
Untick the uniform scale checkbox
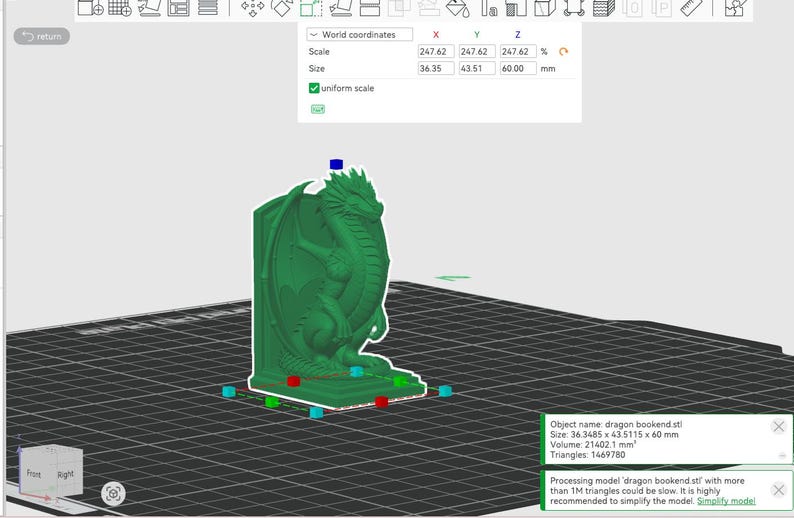click(x=314, y=88)
